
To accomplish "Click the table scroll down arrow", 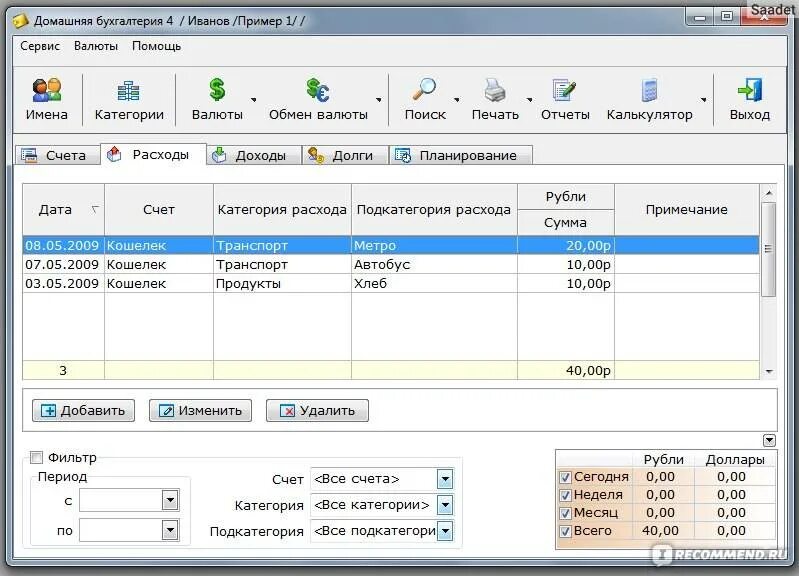I will pyautogui.click(x=768, y=371).
